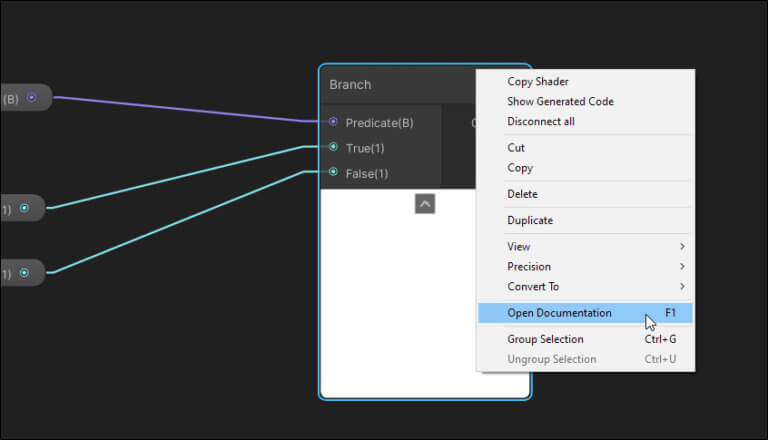Screen dimensions: 768x440
Task: Click the purple (B) output port on left node
Action: tap(31, 98)
